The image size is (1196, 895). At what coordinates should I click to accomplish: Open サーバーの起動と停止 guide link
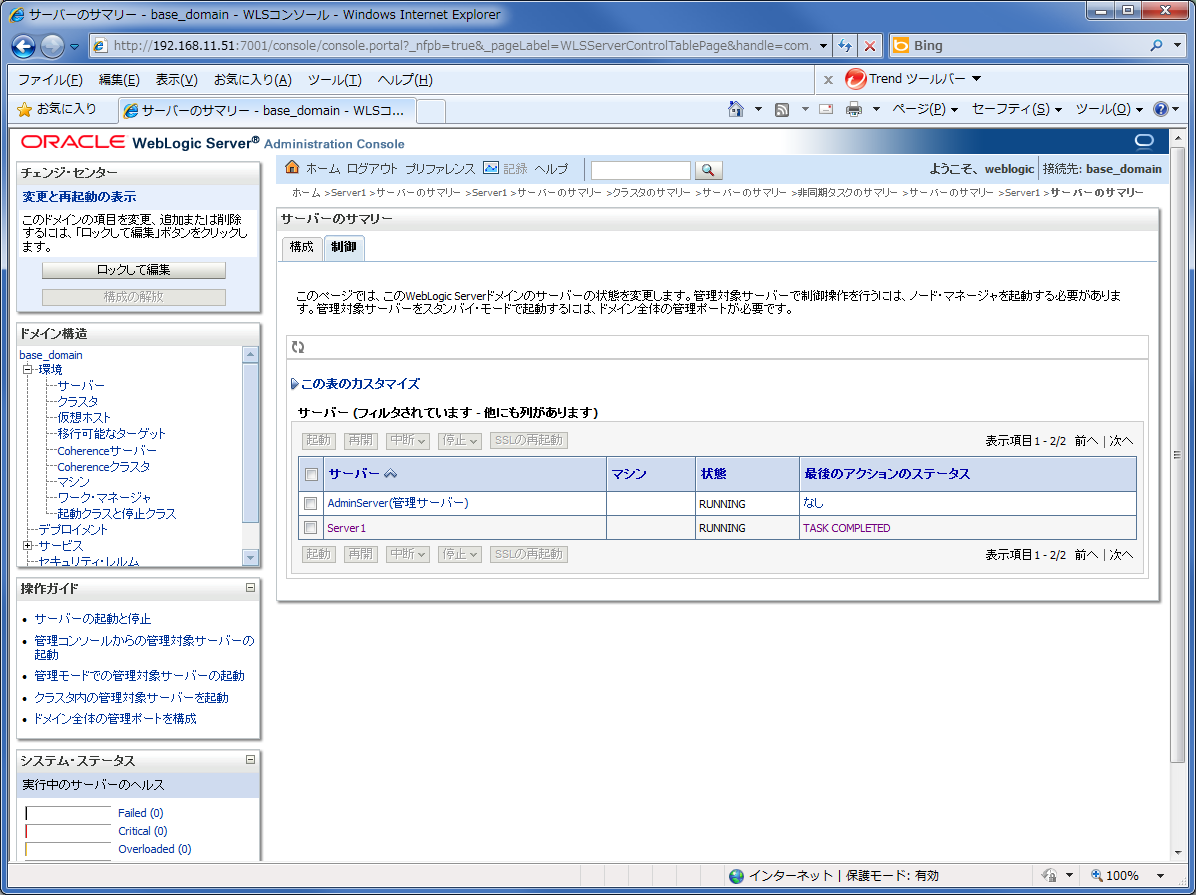point(92,619)
